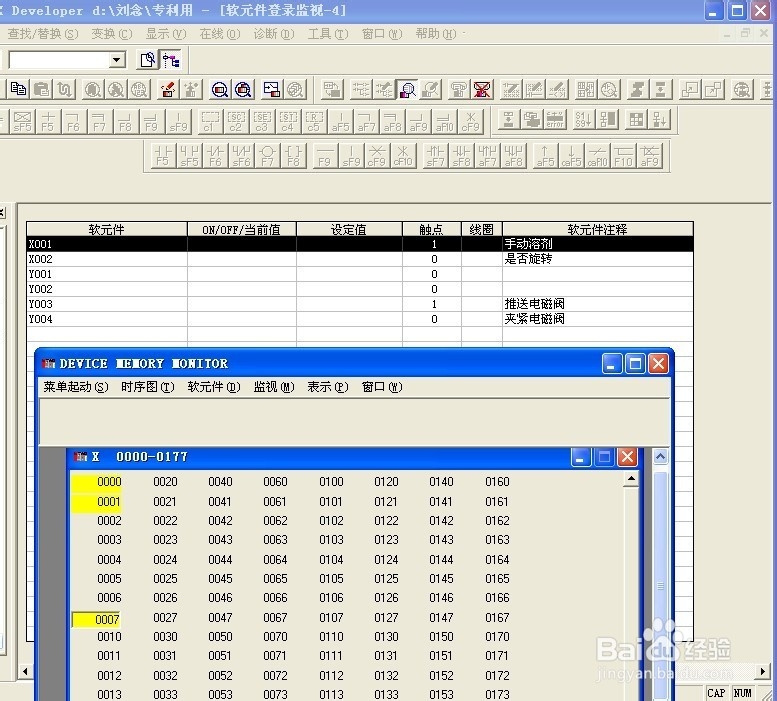Click the 软元件注释 column header

tap(598, 229)
